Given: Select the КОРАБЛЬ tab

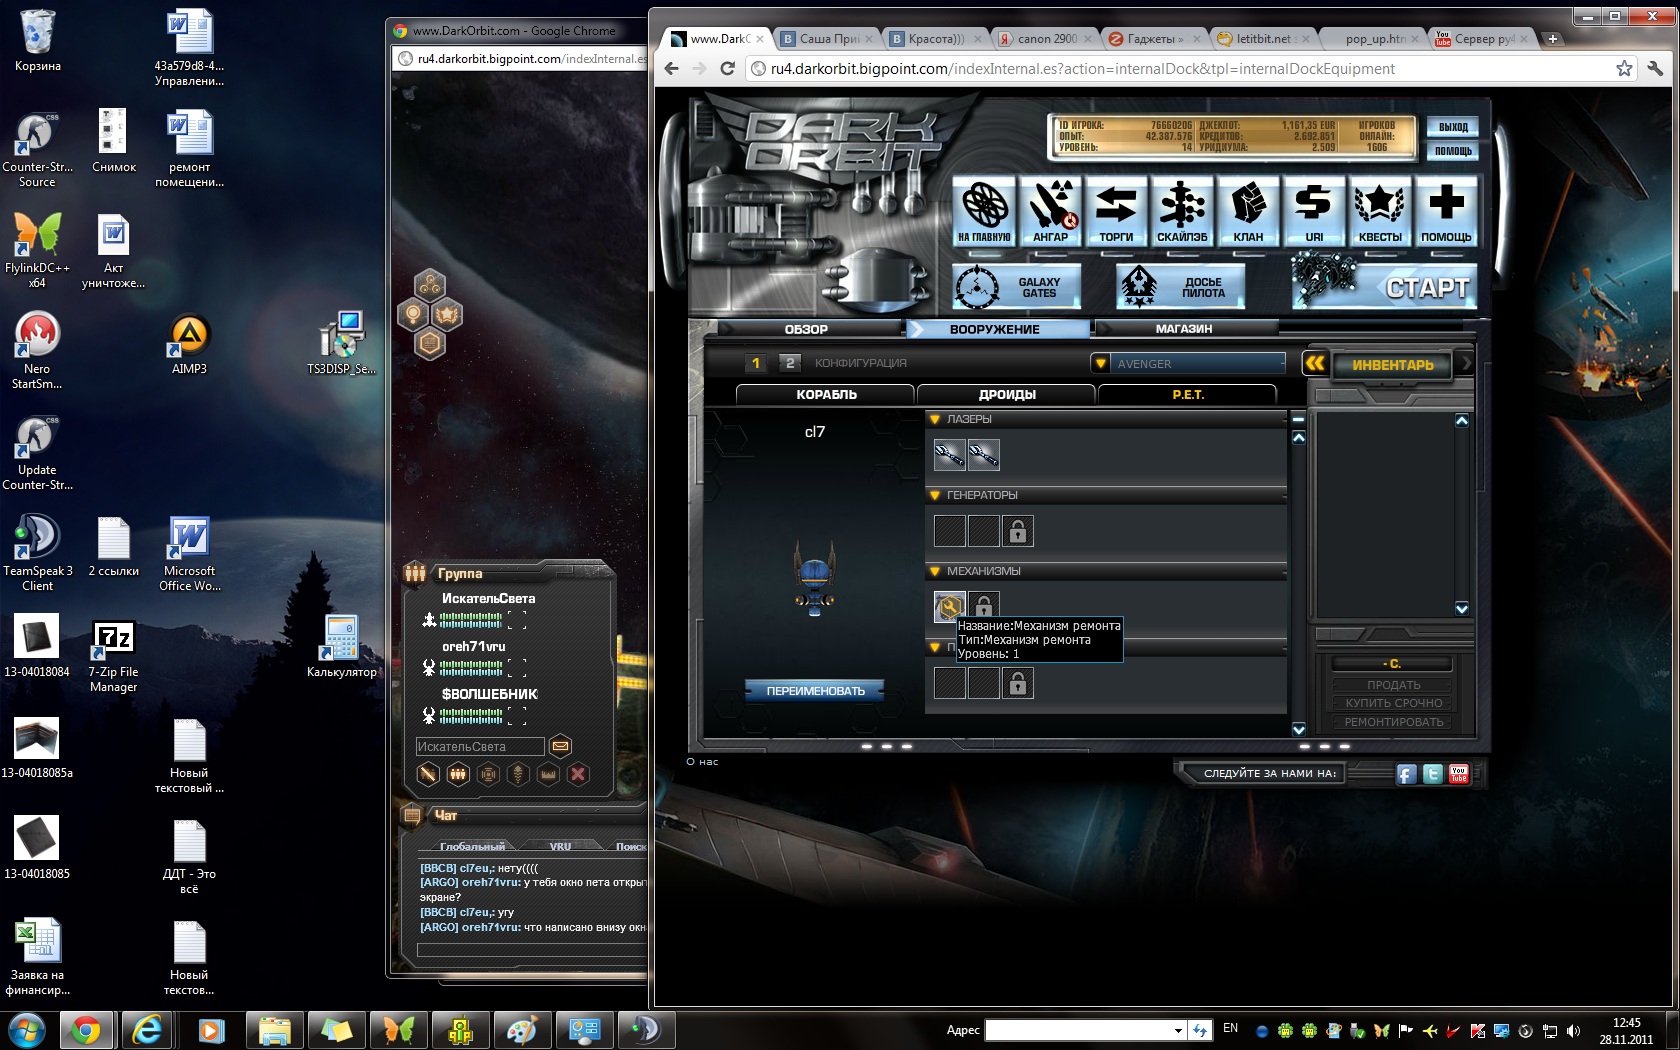Looking at the screenshot, I should click(826, 394).
